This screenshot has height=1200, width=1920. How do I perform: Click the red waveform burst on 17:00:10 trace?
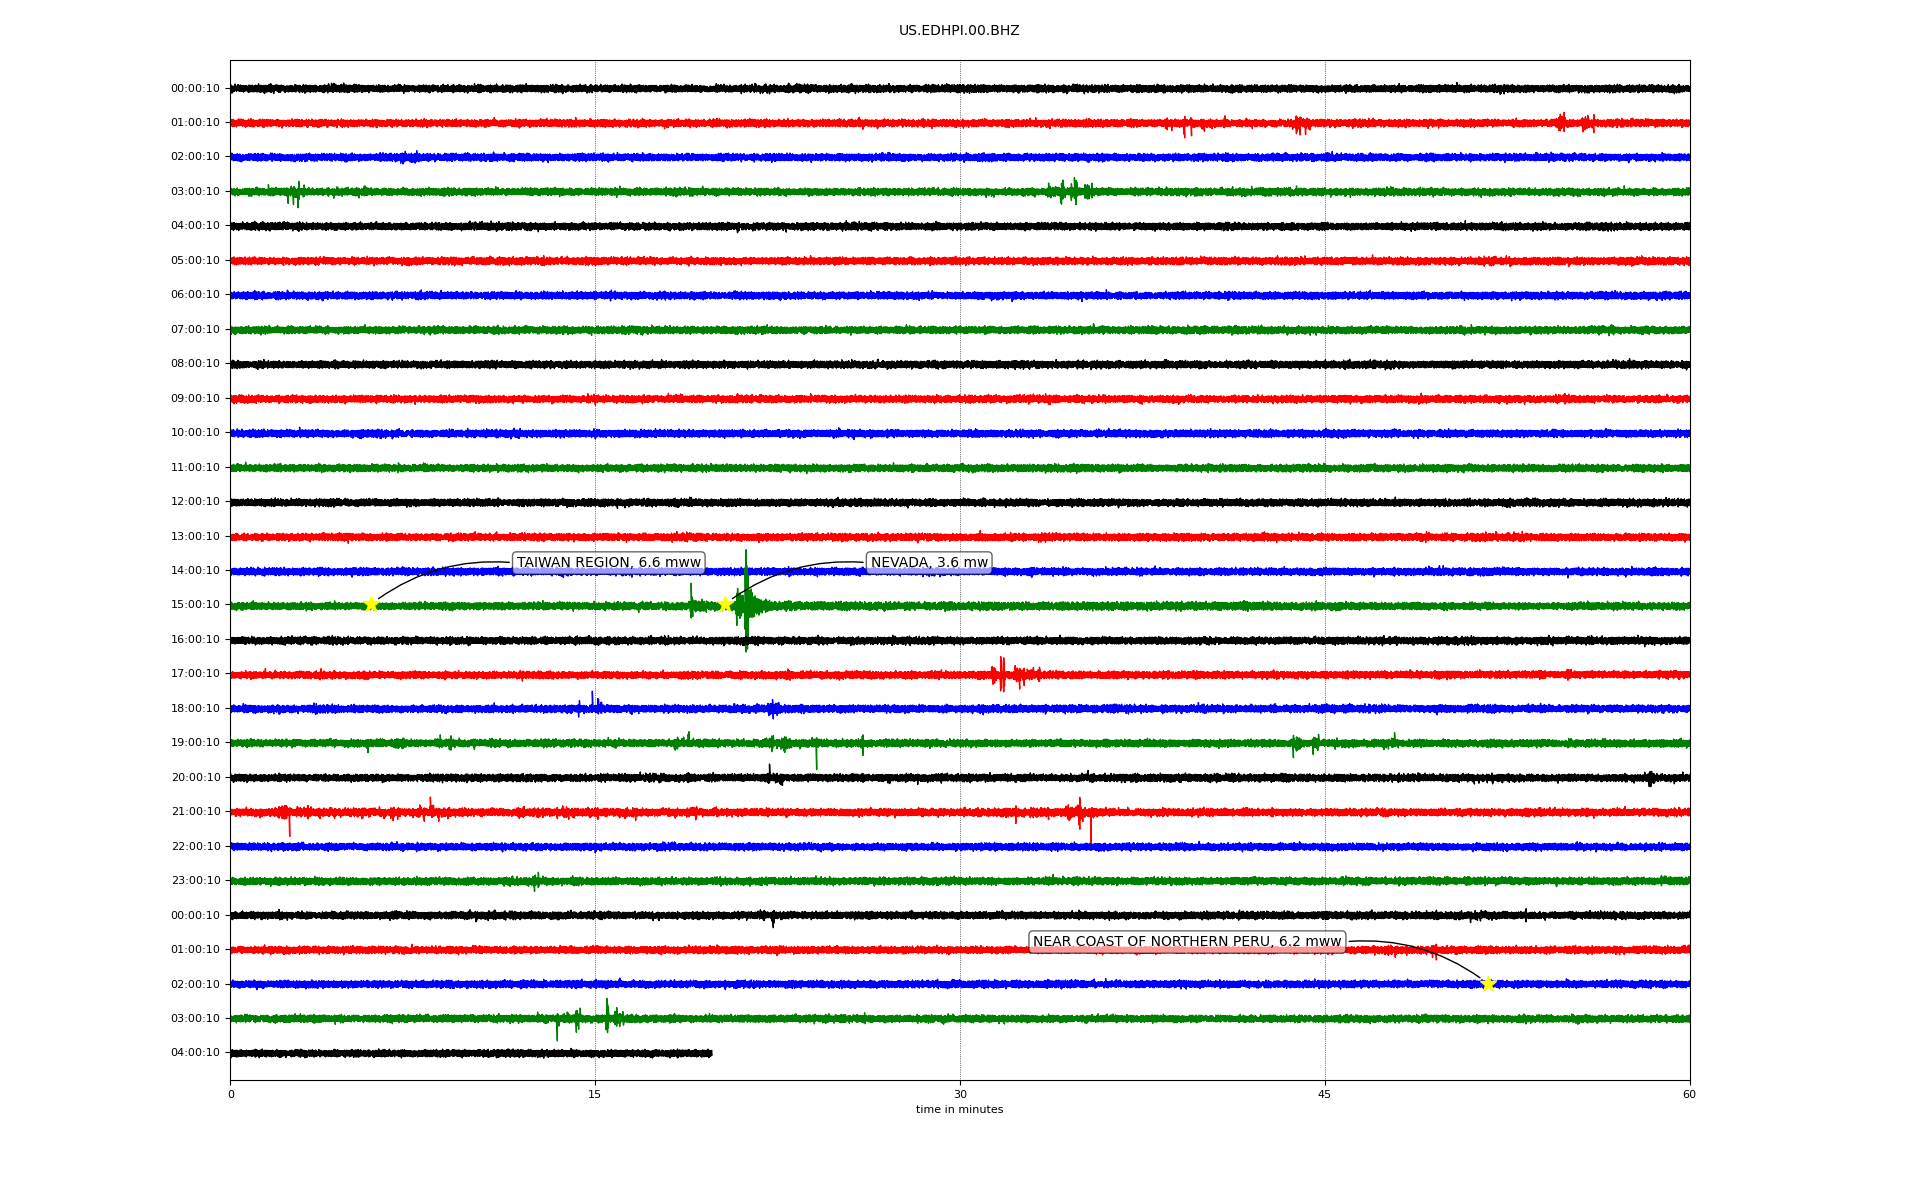[1003, 674]
